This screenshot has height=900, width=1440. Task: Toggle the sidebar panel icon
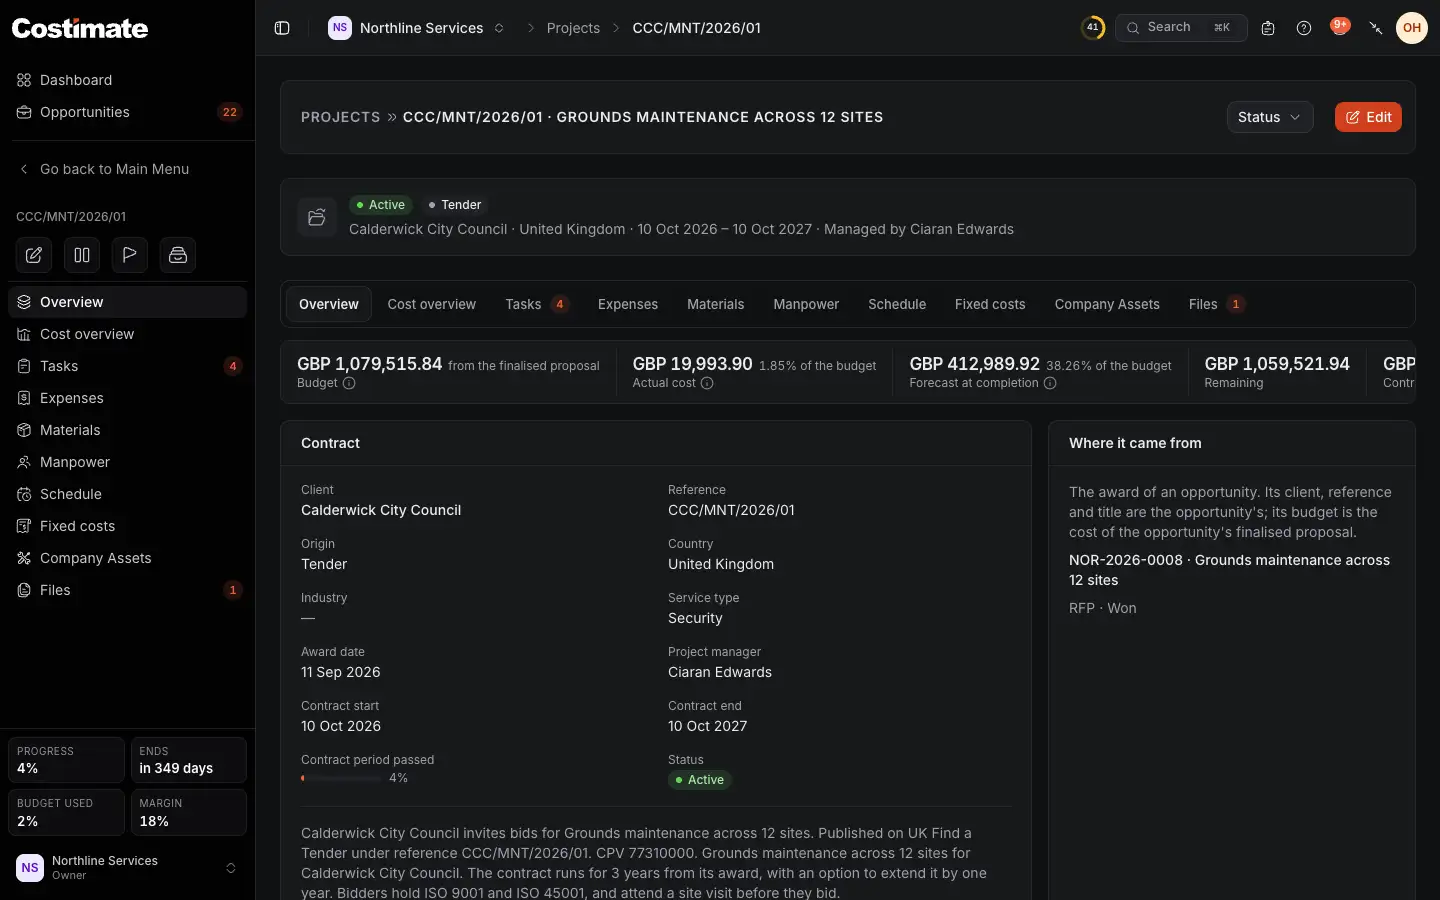[x=282, y=28]
